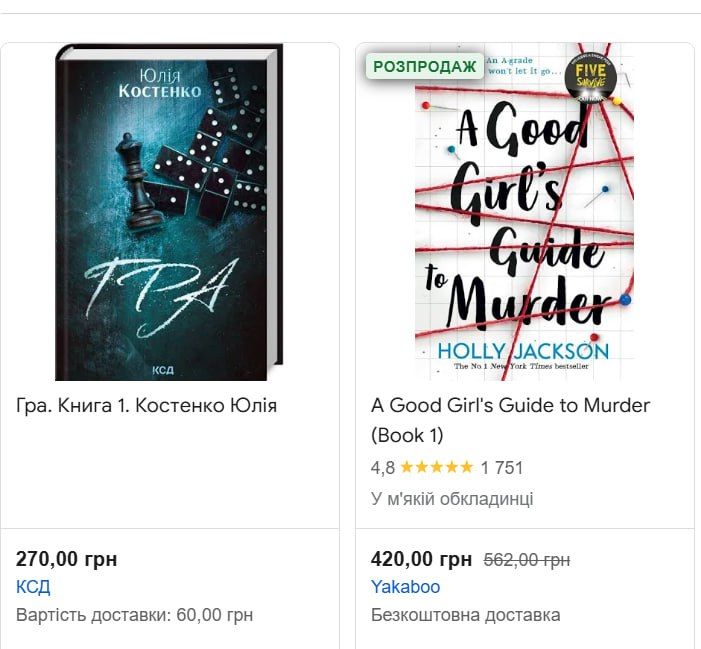Open product title Гра. Книга 1. Костенко Юлія
Viewport: 701px width, 649px height.
coord(147,405)
